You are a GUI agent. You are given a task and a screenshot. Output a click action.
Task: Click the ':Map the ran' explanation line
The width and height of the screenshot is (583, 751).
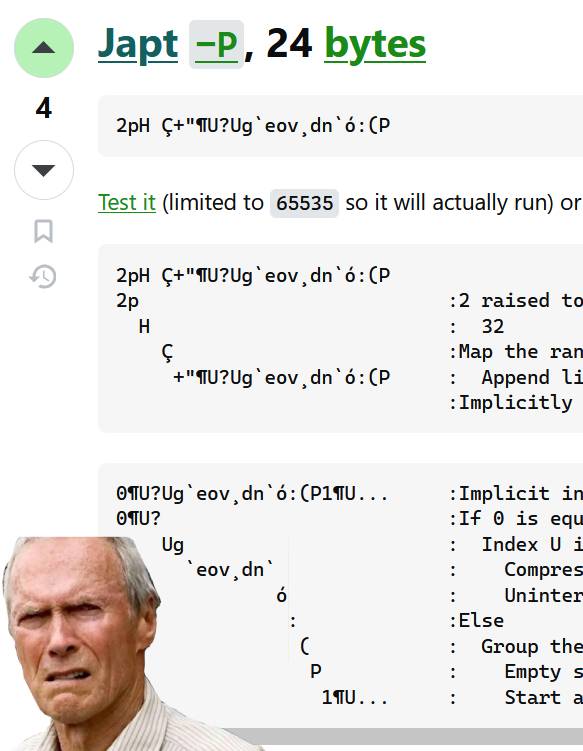(x=515, y=352)
